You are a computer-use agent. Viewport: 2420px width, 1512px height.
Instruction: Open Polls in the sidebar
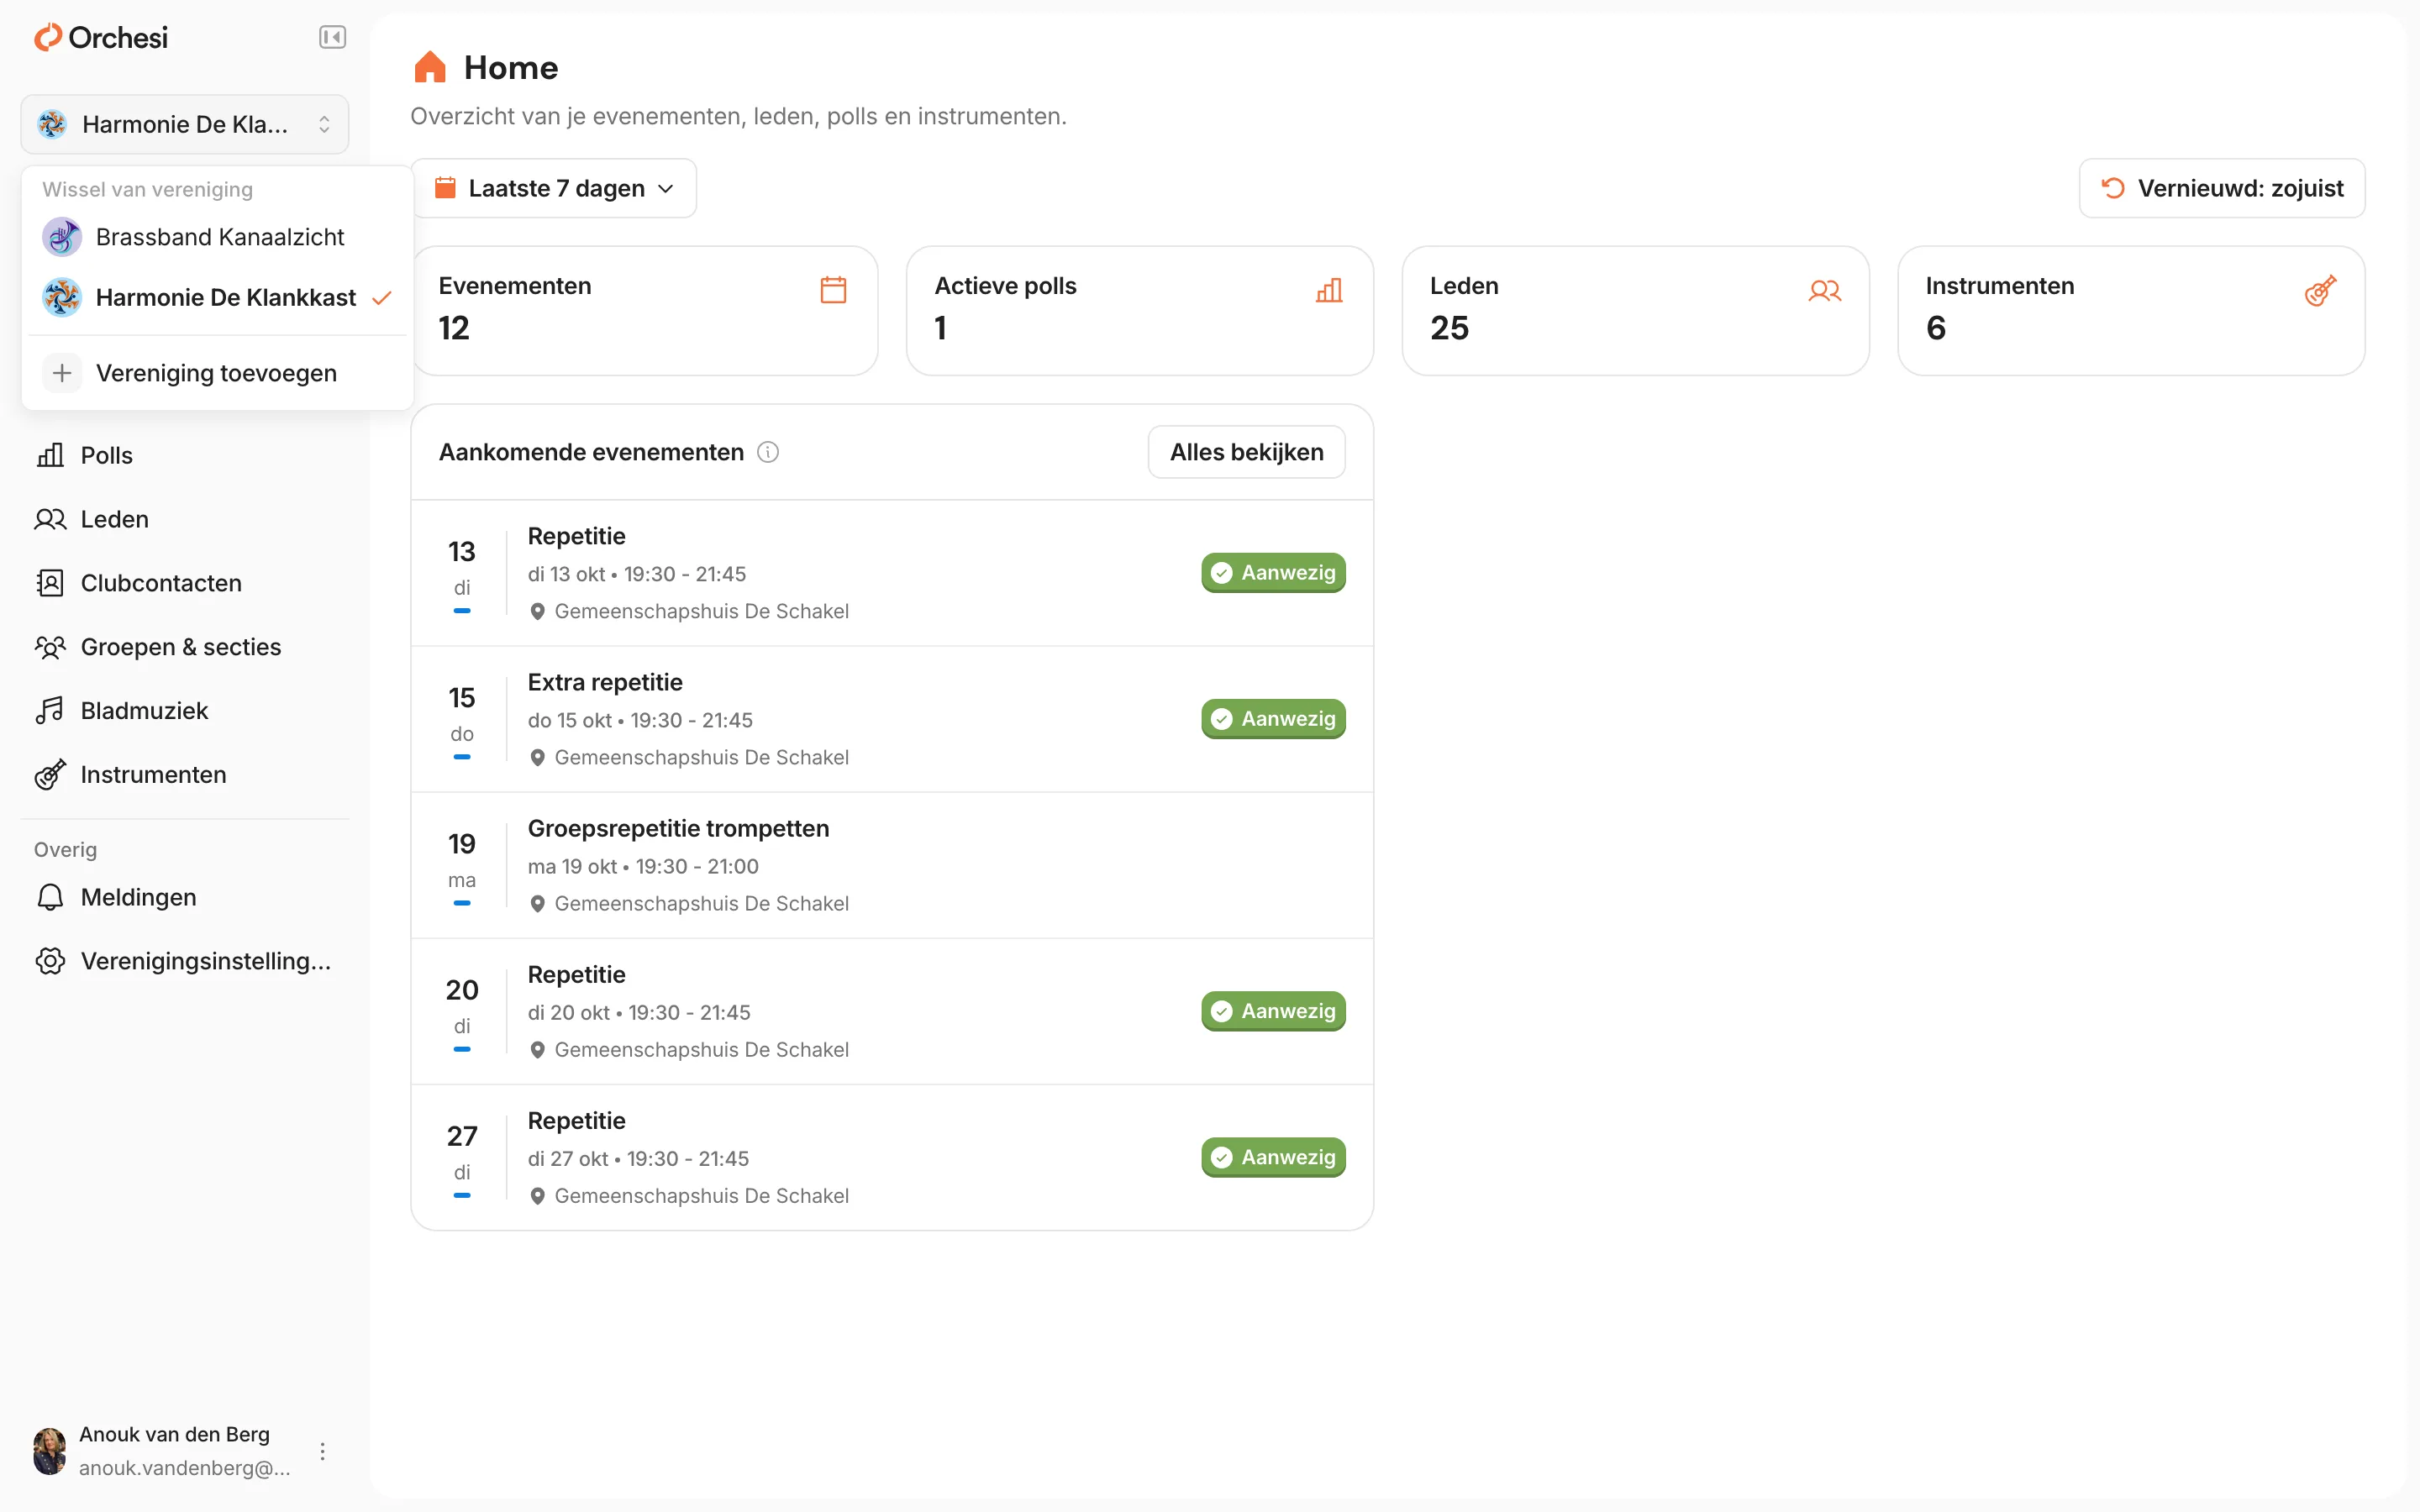point(185,455)
